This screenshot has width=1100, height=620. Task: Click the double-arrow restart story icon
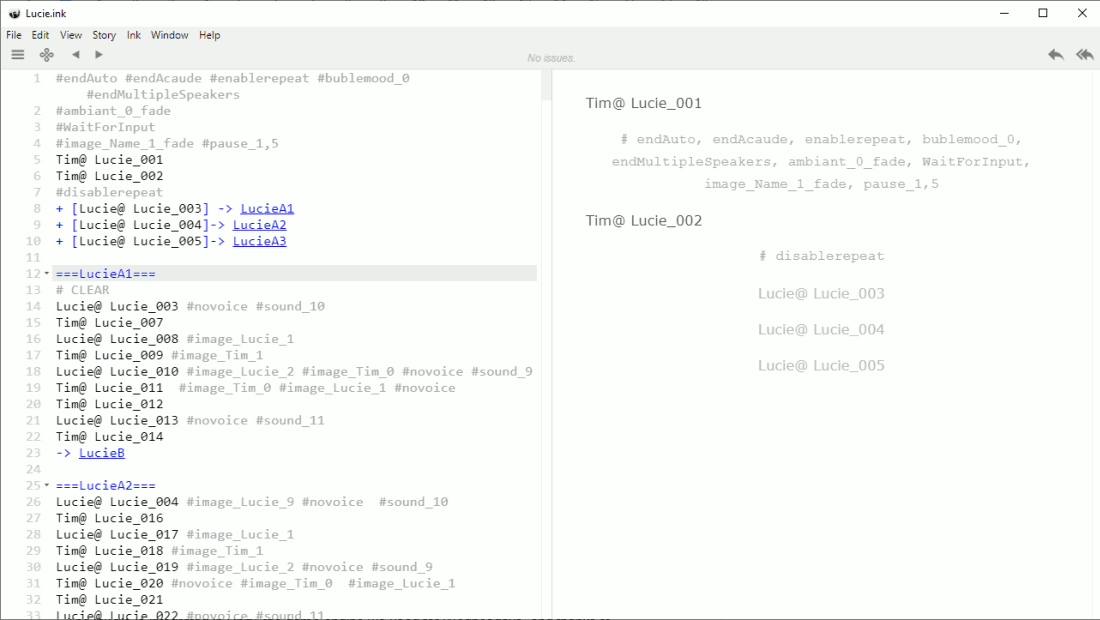[1084, 55]
